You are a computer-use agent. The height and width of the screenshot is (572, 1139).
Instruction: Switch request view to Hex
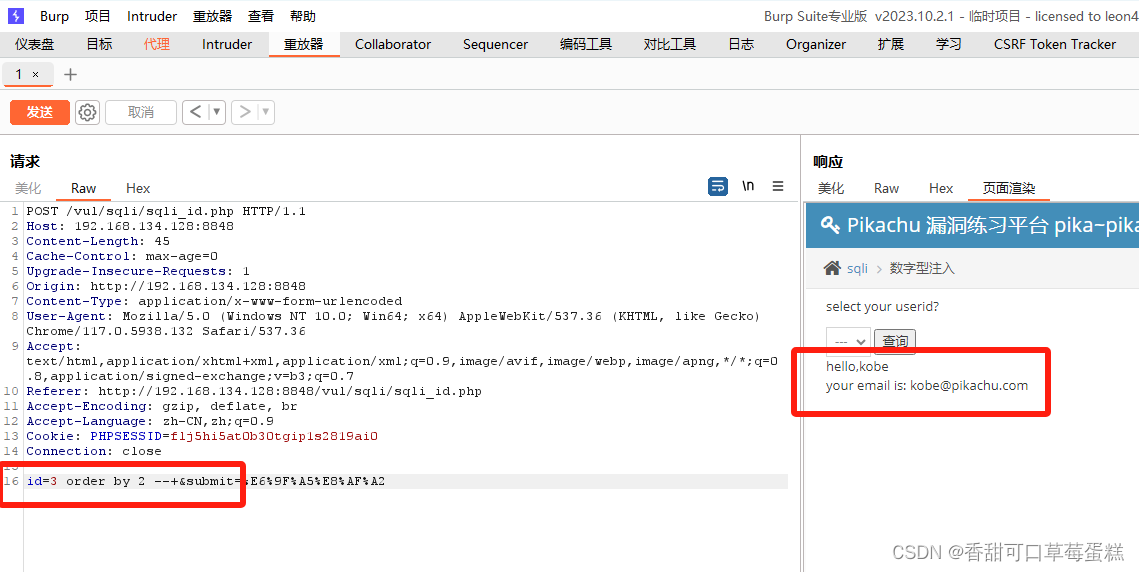[138, 188]
